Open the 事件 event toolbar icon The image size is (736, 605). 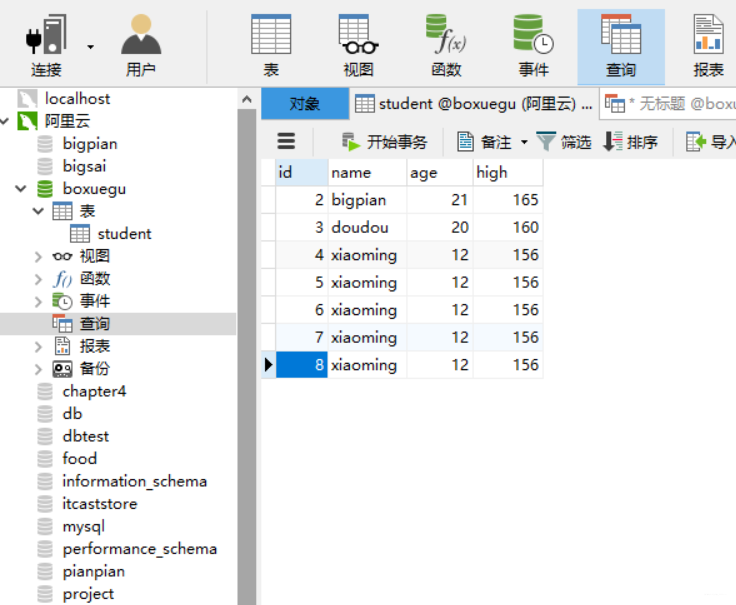click(x=534, y=46)
